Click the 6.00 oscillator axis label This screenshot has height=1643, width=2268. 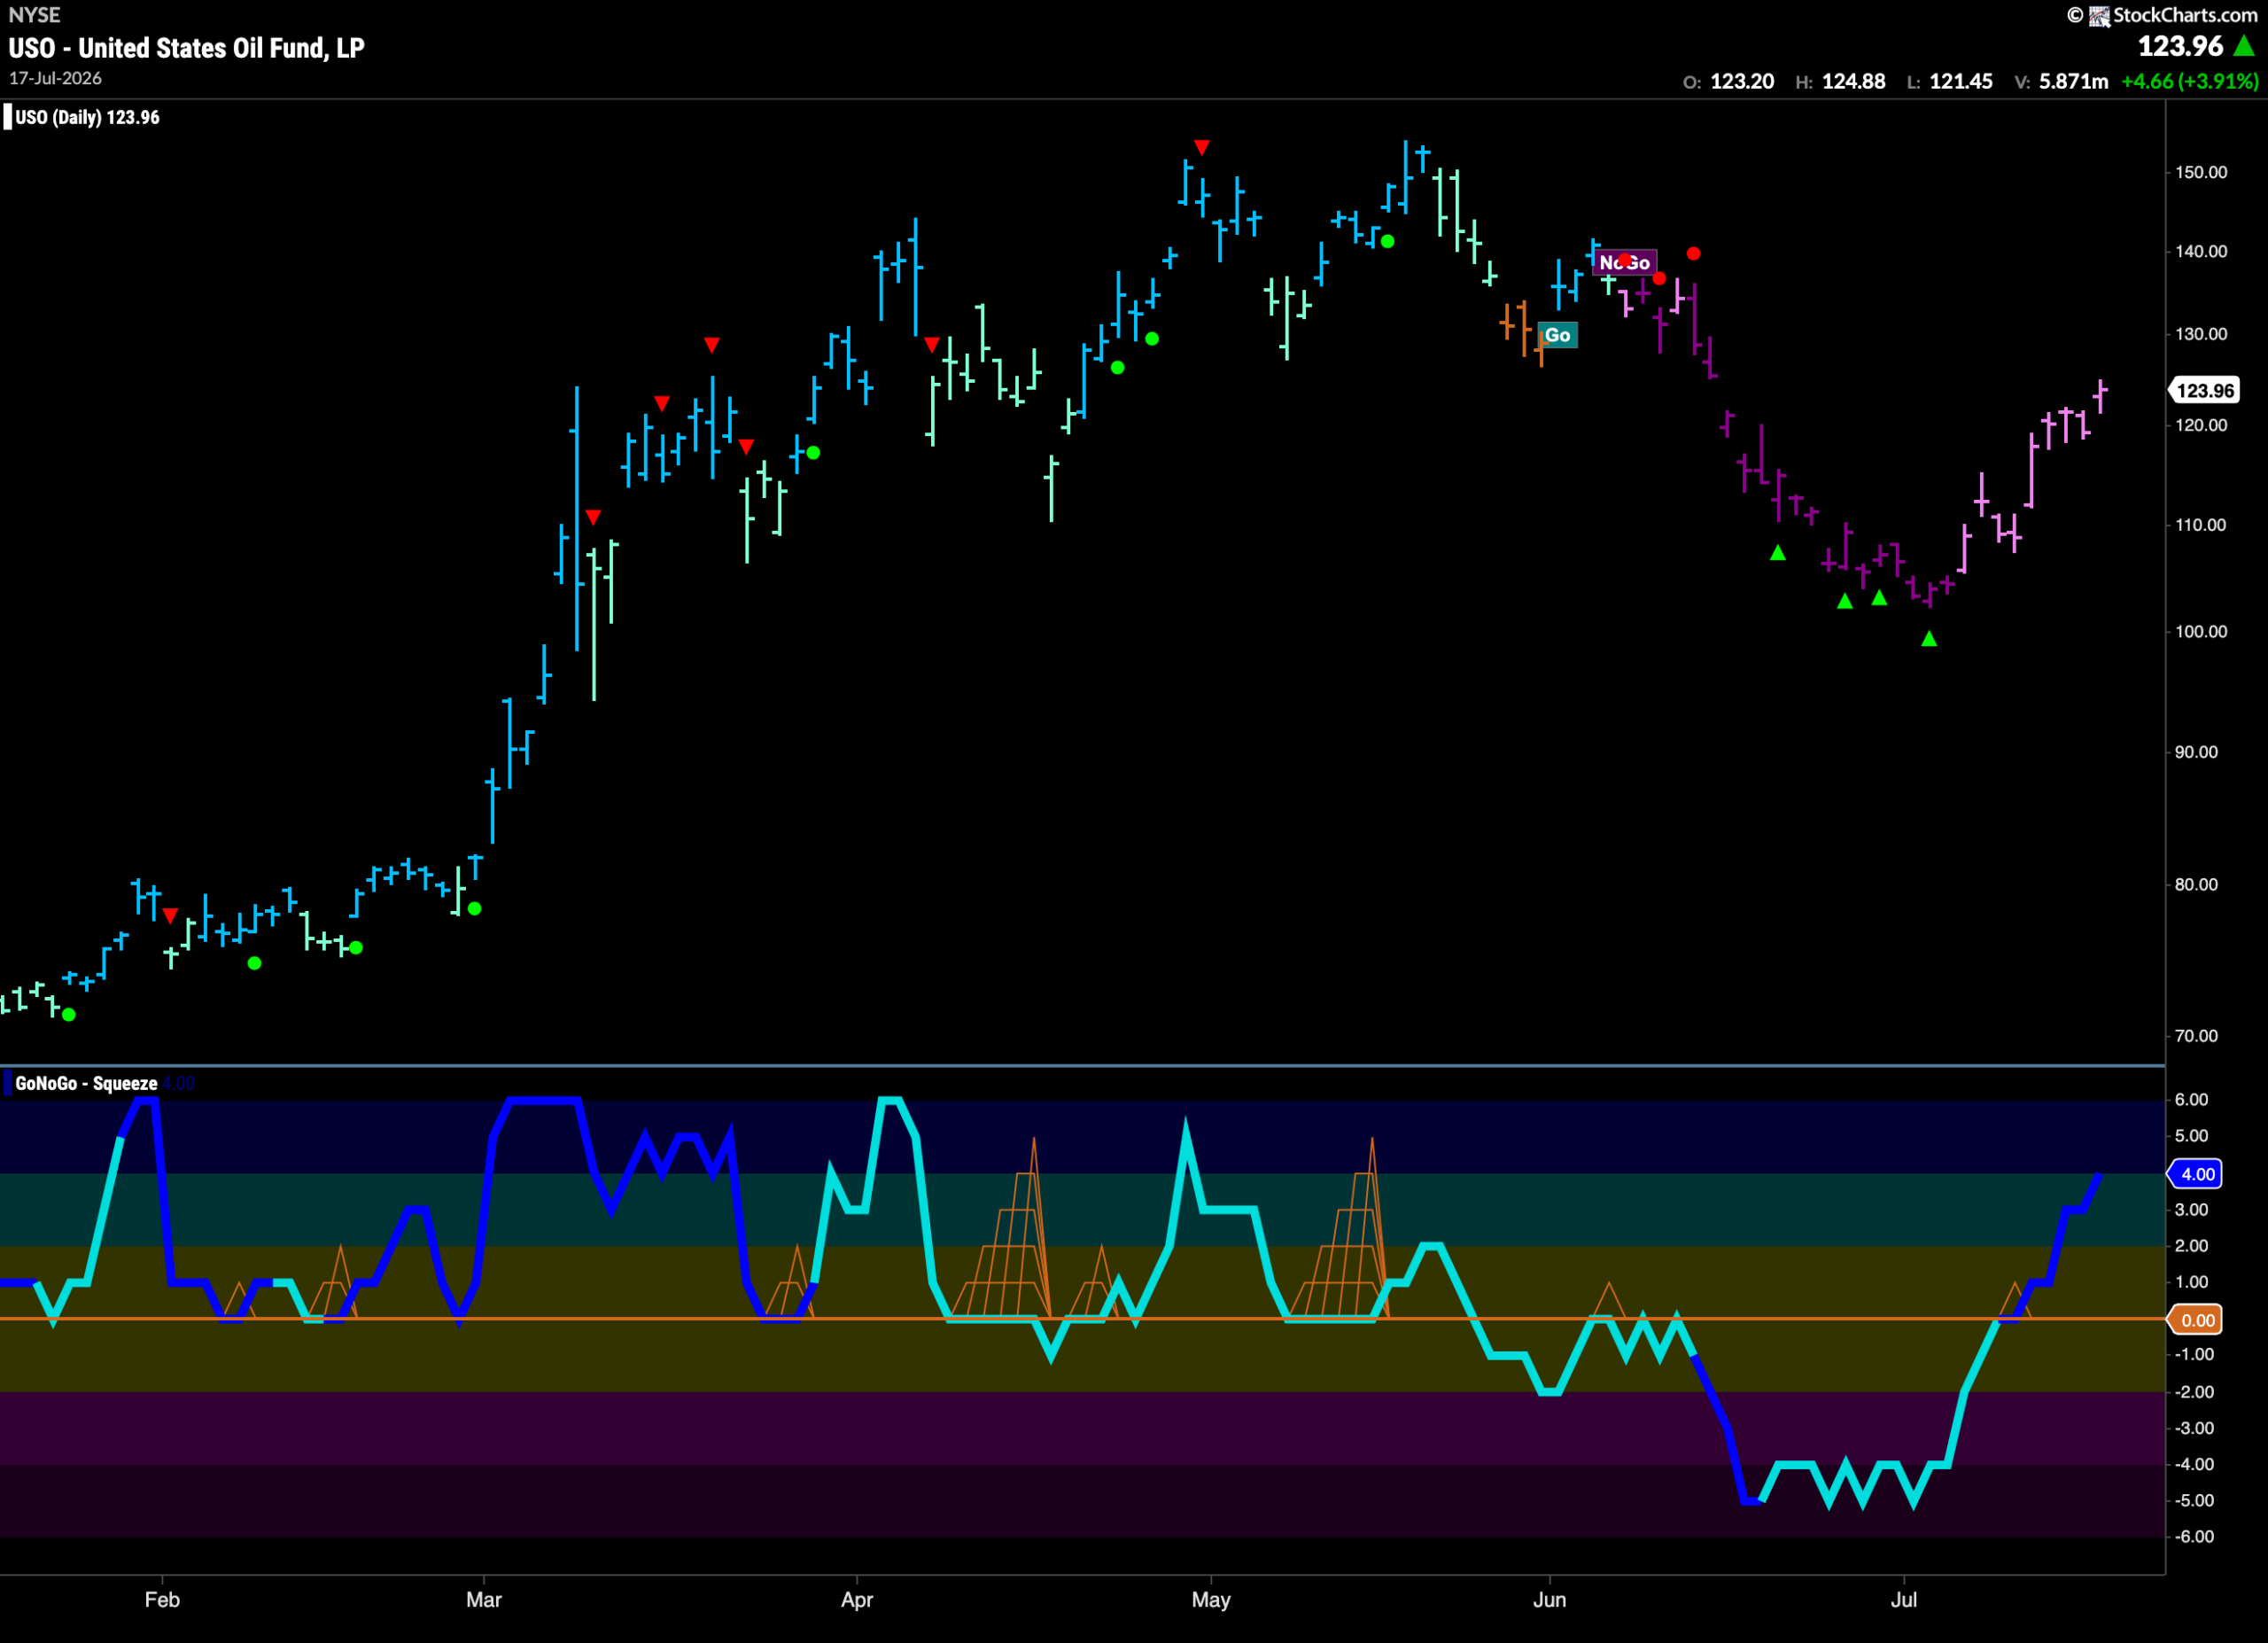pos(2191,1099)
